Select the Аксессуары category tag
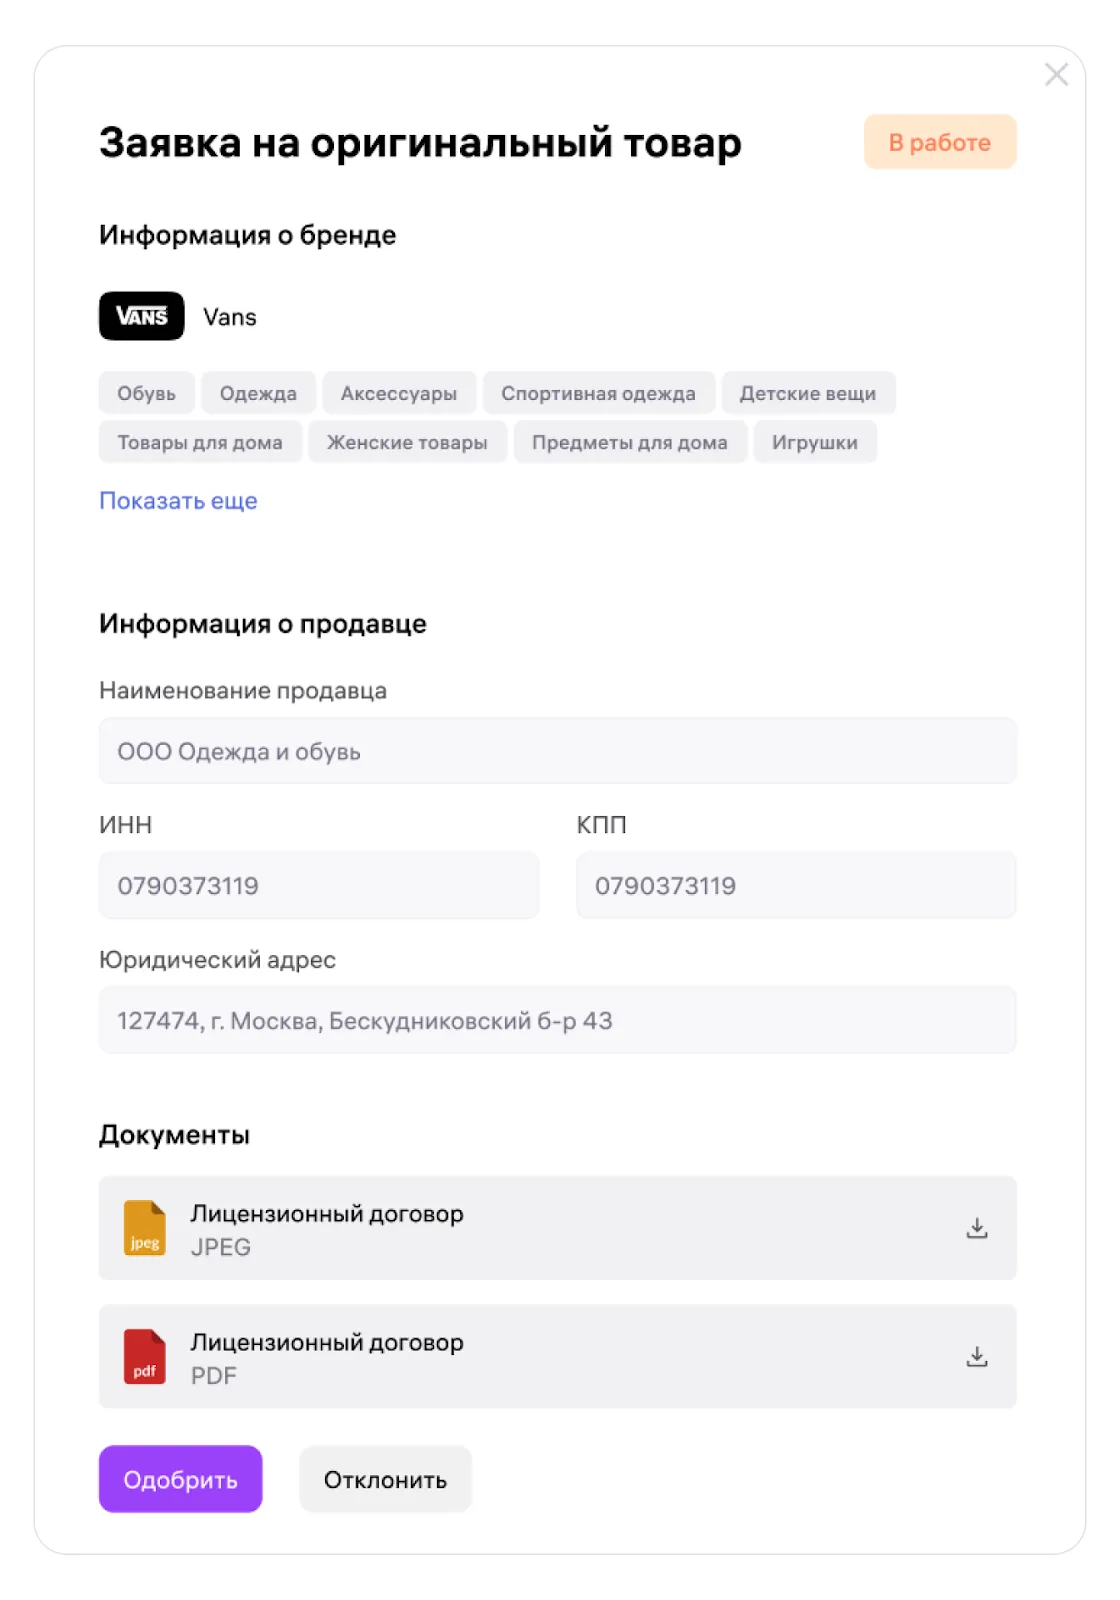The height and width of the screenshot is (1600, 1120). tap(399, 393)
